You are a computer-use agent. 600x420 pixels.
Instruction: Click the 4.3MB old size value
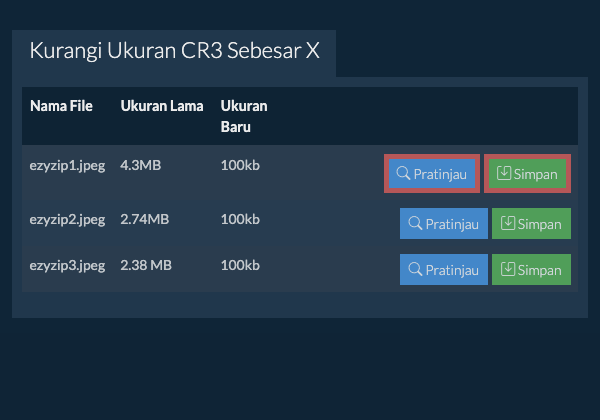coord(140,165)
